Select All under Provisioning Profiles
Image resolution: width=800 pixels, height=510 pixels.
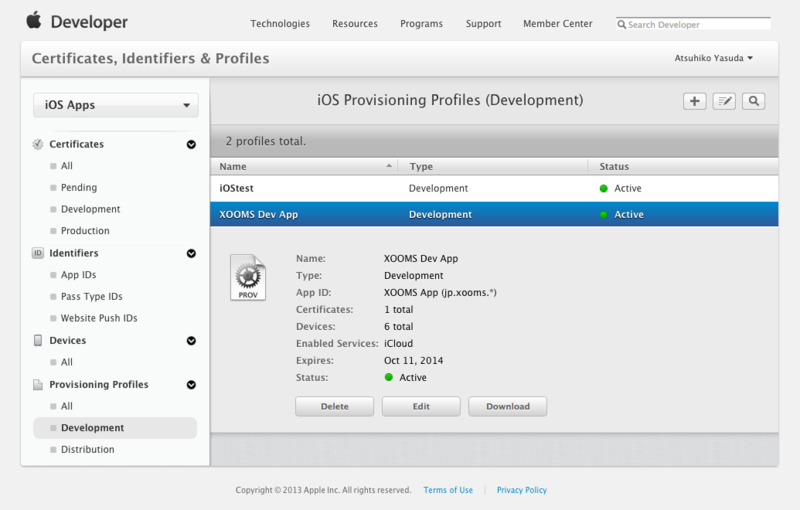click(x=67, y=406)
